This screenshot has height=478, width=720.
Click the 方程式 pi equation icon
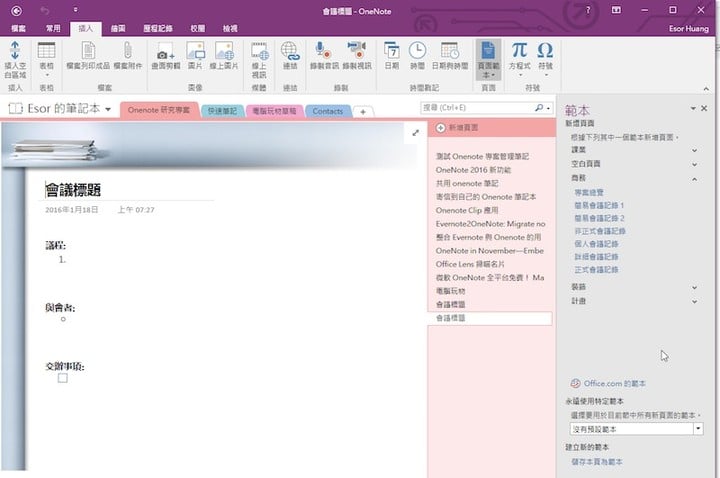tap(519, 52)
